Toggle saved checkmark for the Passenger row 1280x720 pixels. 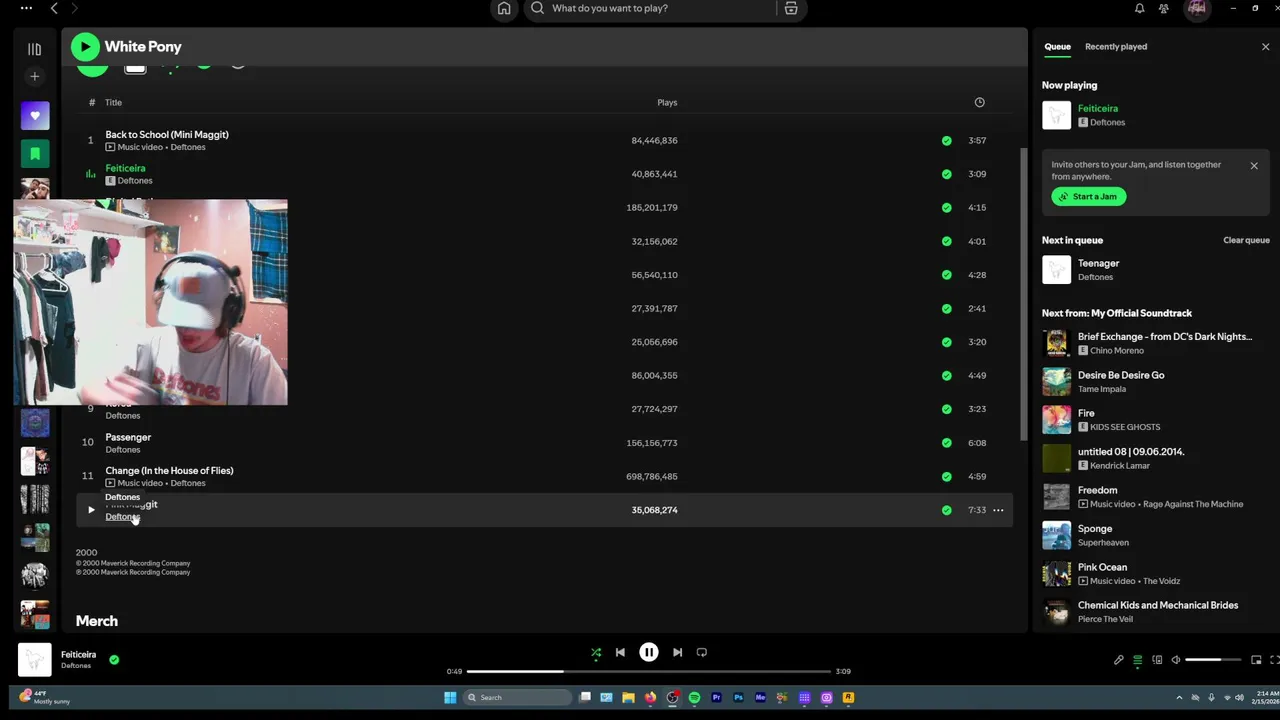(x=946, y=443)
